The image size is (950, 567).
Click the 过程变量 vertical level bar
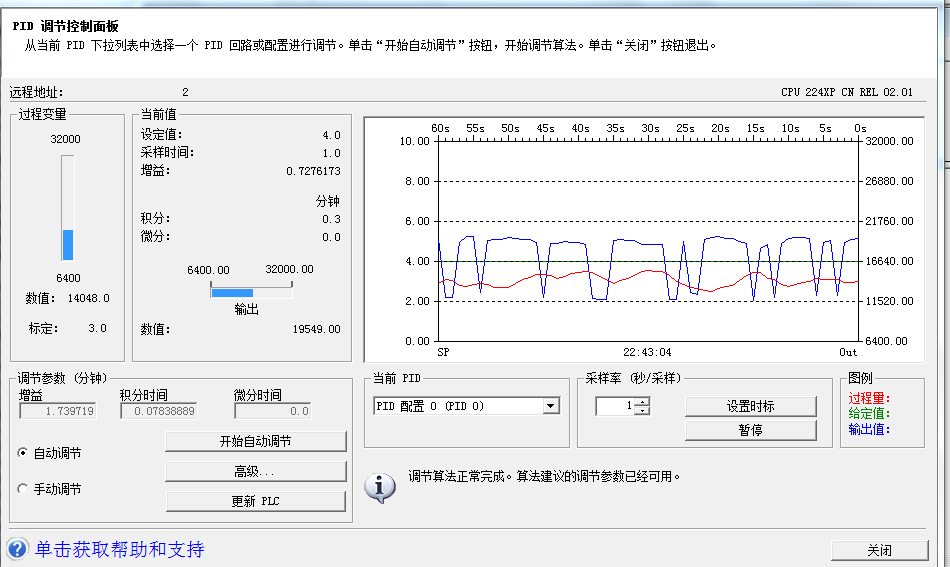coord(68,208)
